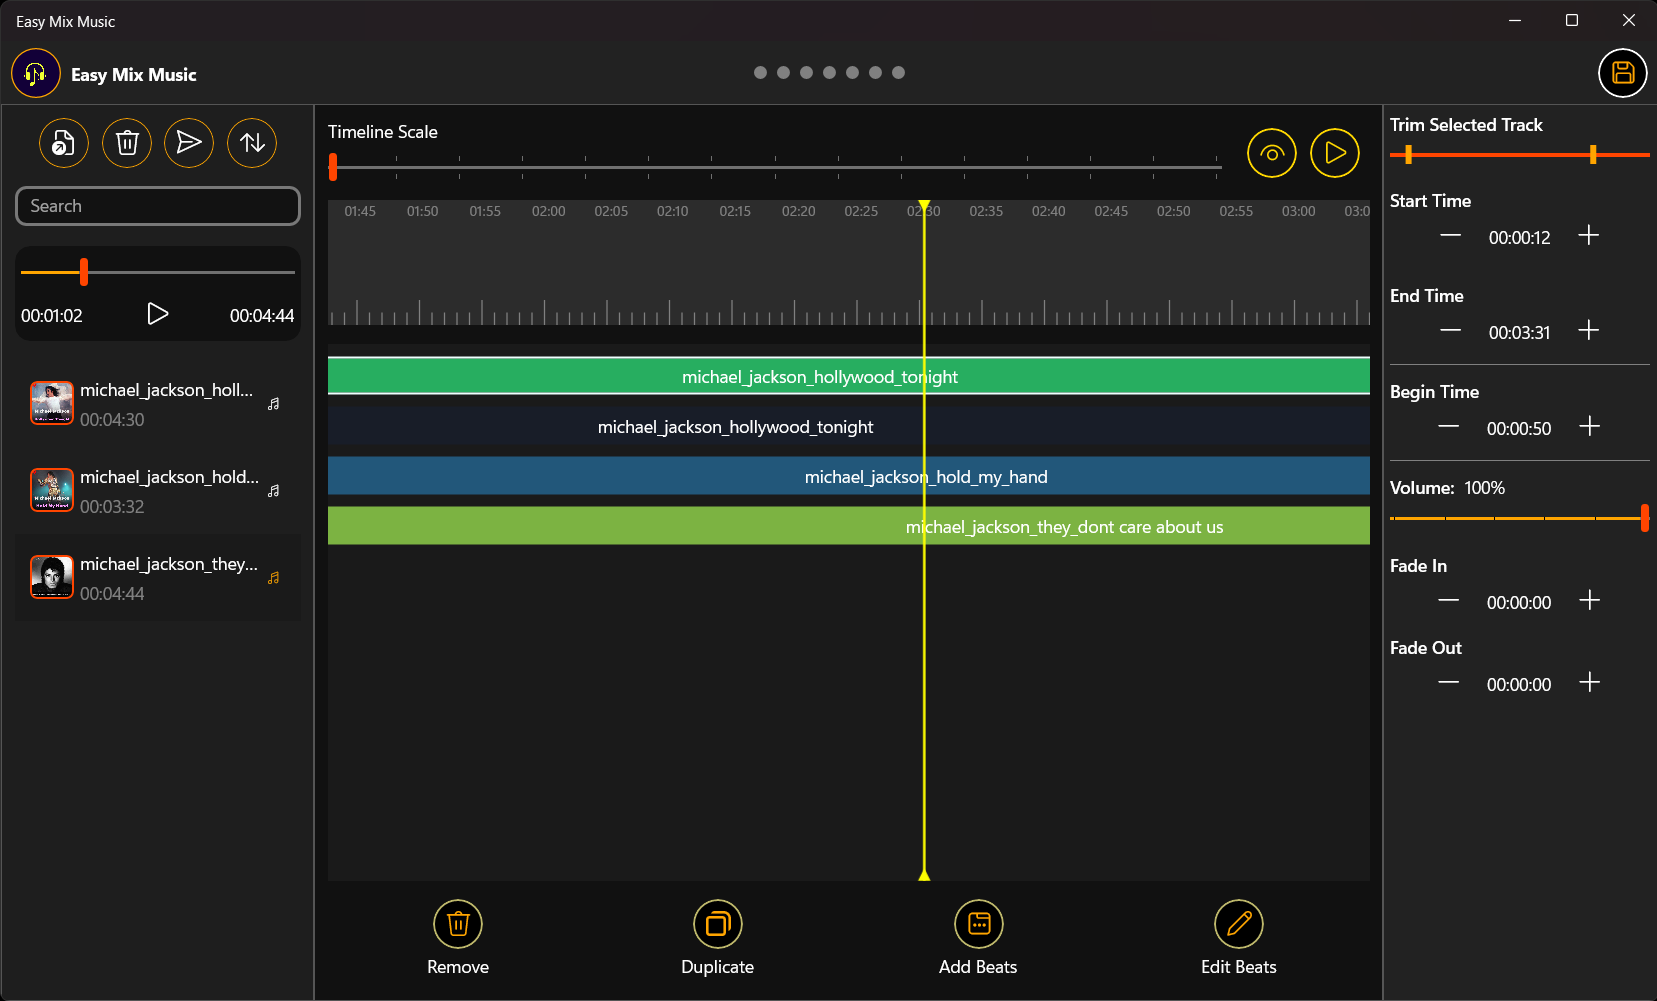This screenshot has height=1001, width=1657.
Task: Click a page indicator dot at the top
Action: (761, 72)
